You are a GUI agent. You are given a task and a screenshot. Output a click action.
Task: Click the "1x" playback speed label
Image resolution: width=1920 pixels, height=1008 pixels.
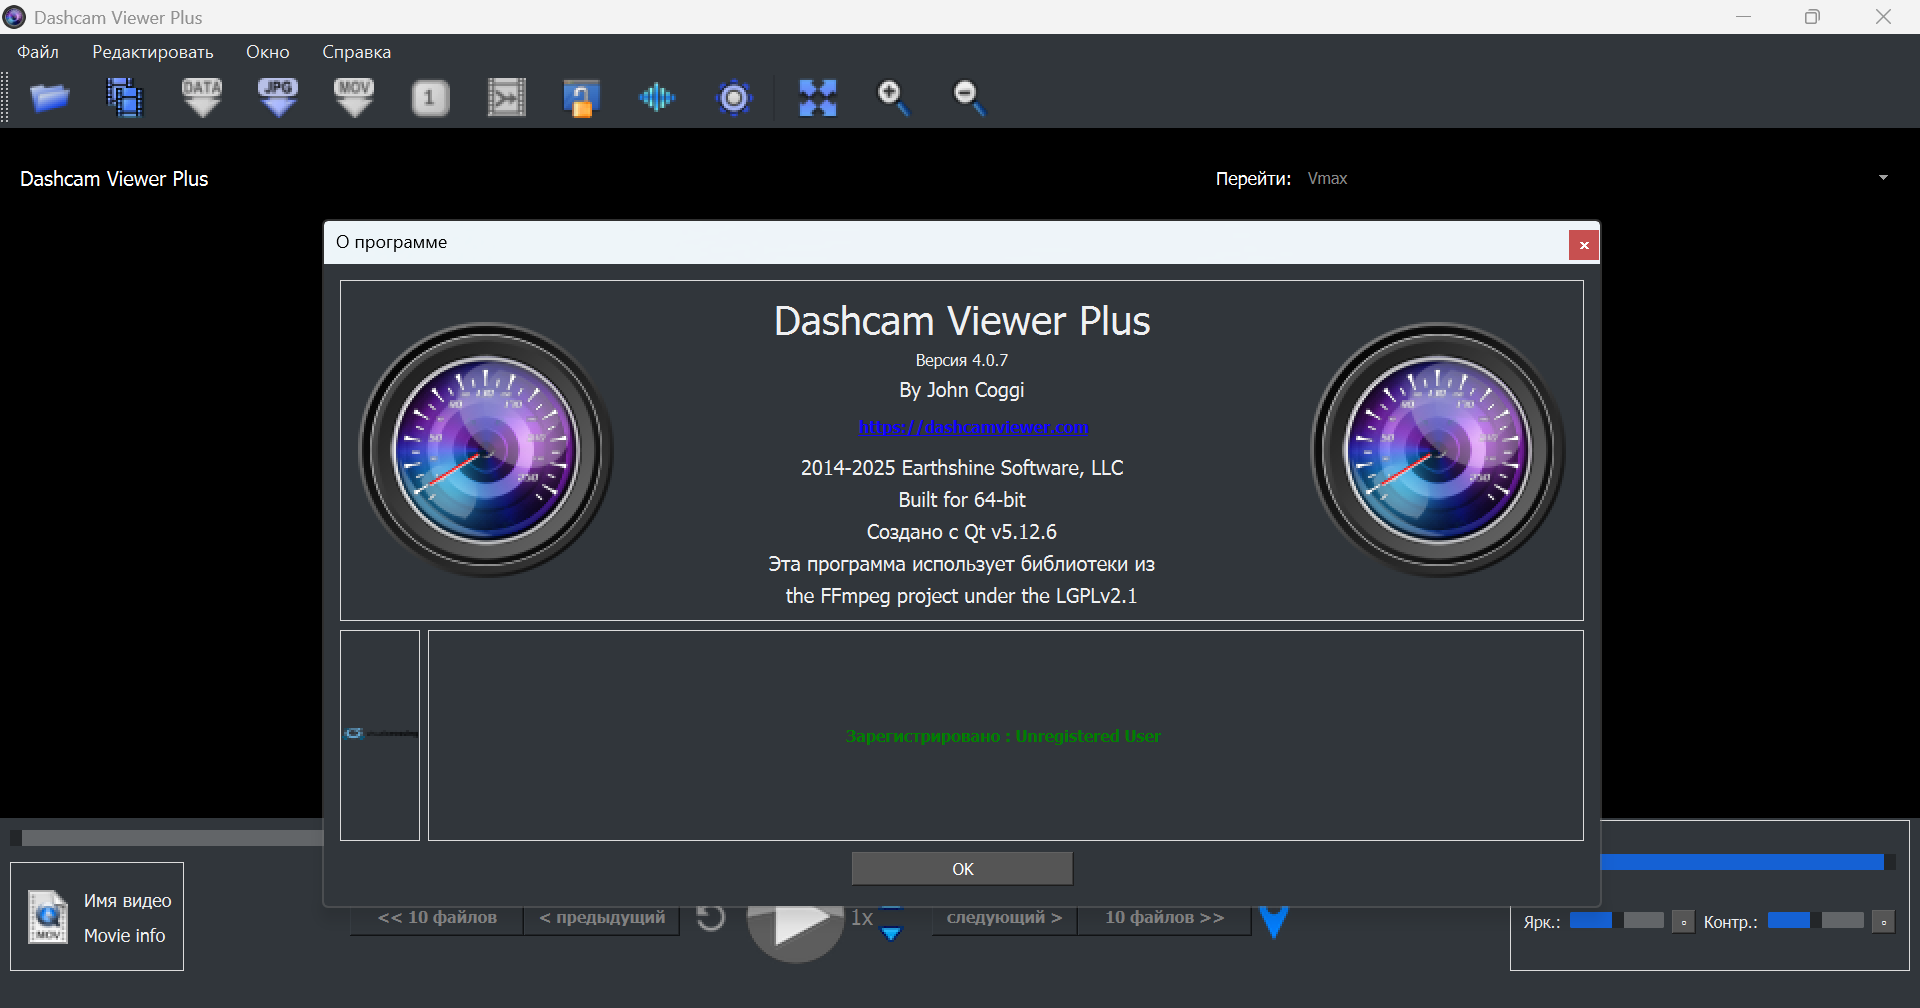tap(862, 918)
